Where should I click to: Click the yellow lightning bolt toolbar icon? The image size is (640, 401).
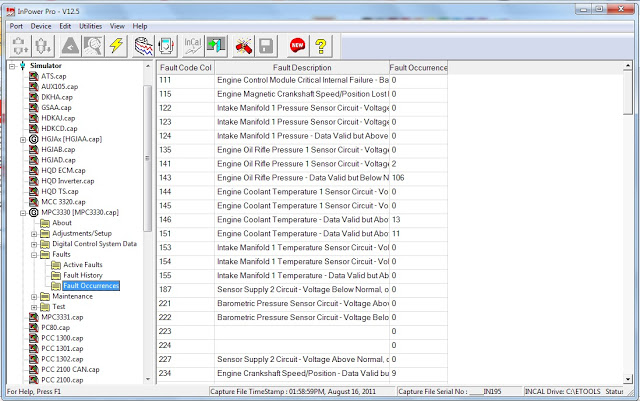coord(116,45)
